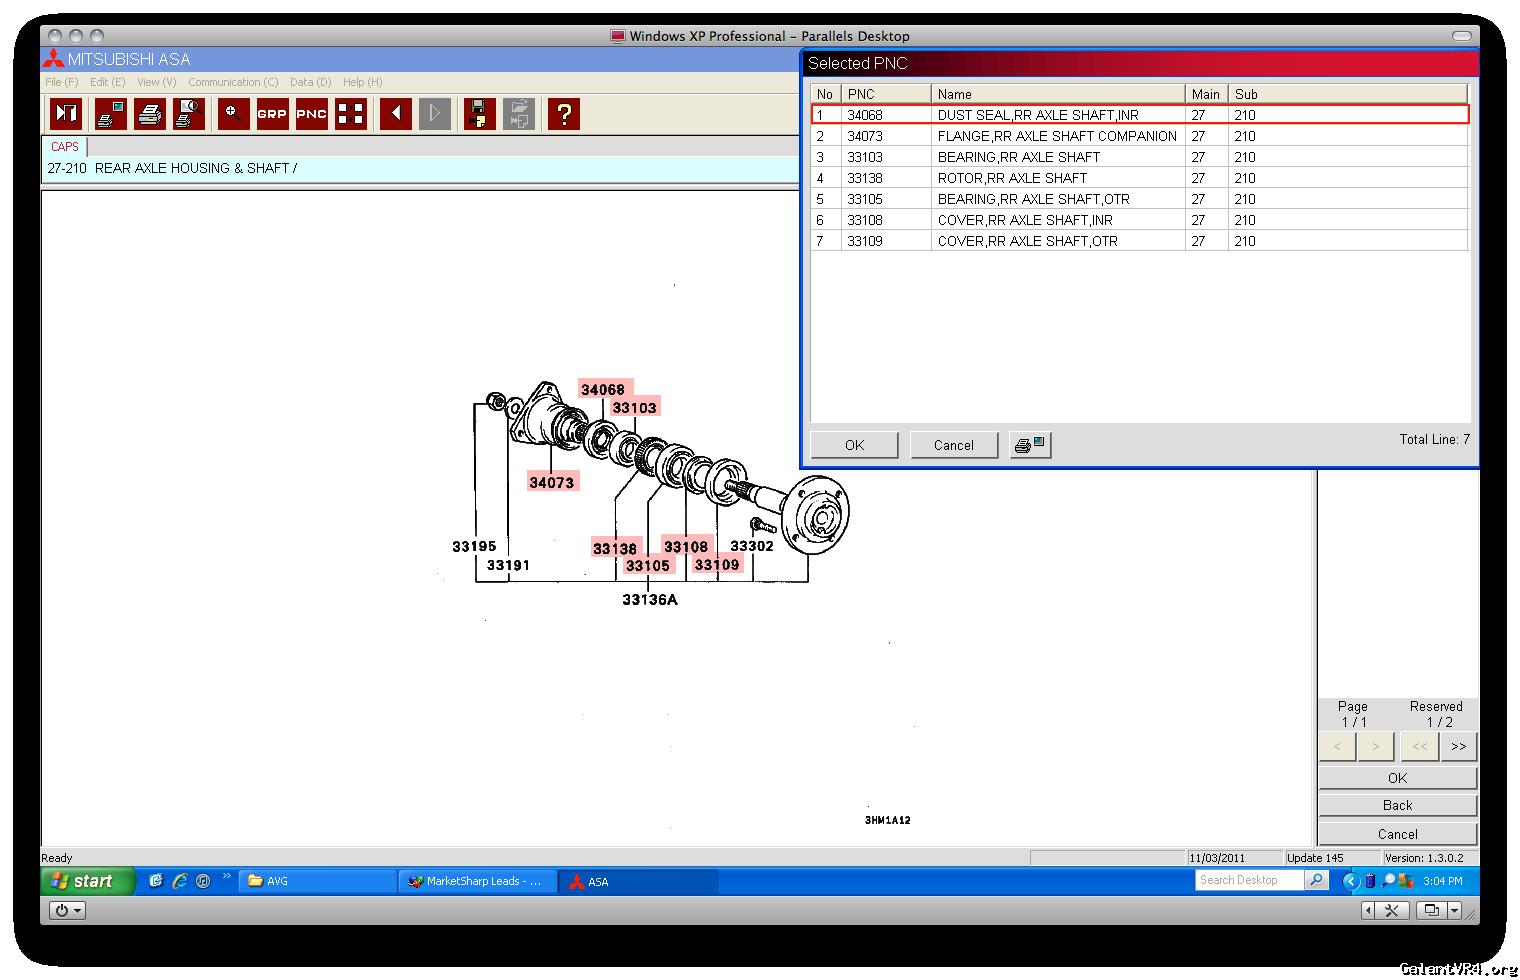Click the Mitsubishi logo in the title bar
Screen dimensions: 1520x980
click(53, 59)
